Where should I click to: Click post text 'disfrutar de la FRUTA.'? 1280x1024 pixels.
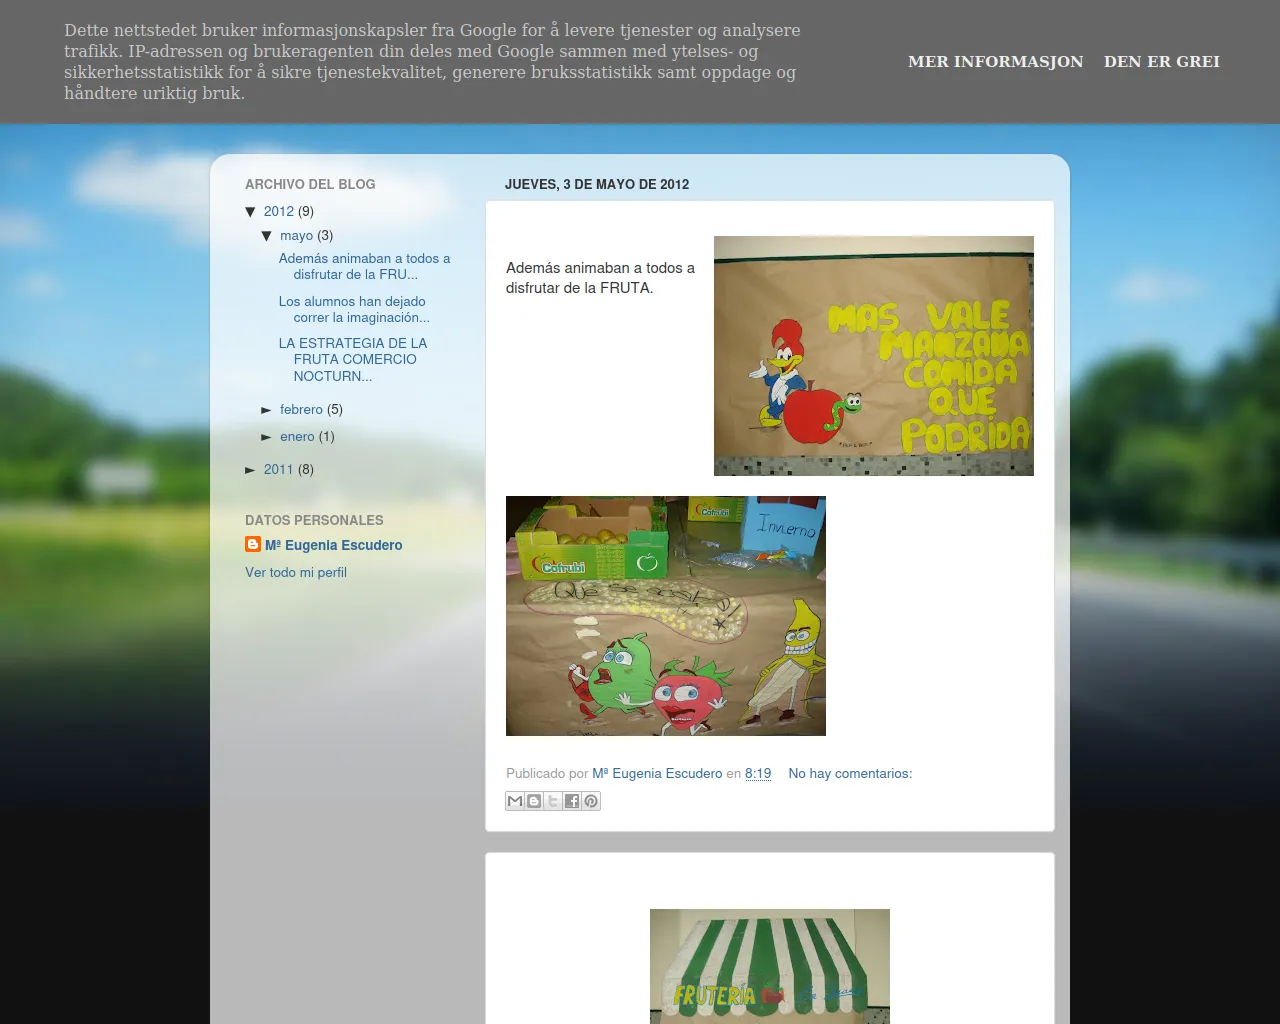[579, 288]
